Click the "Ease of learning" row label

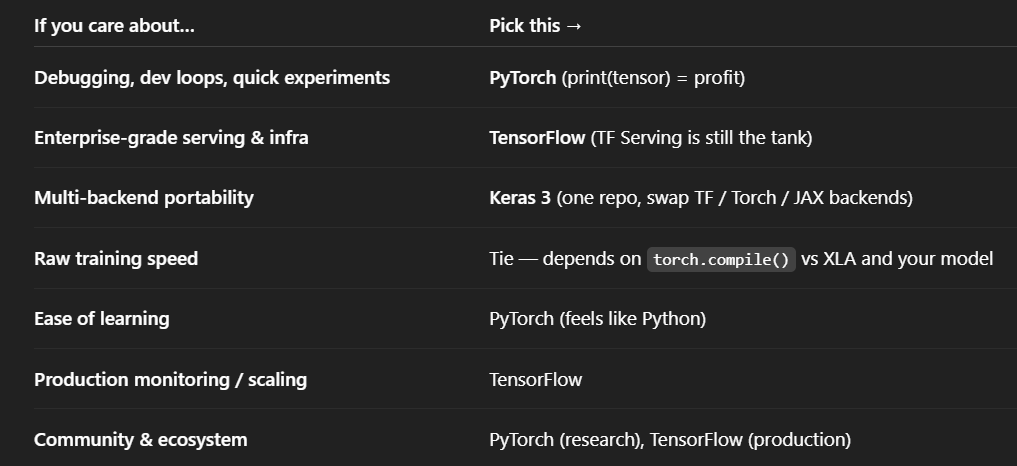(x=102, y=319)
